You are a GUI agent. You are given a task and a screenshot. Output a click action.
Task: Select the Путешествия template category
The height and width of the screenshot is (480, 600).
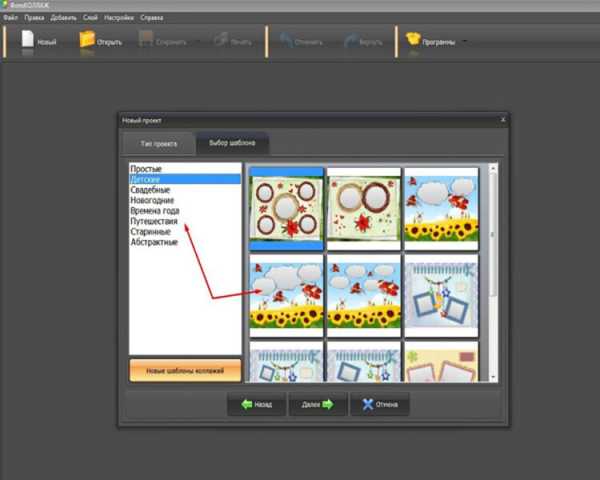(x=185, y=221)
